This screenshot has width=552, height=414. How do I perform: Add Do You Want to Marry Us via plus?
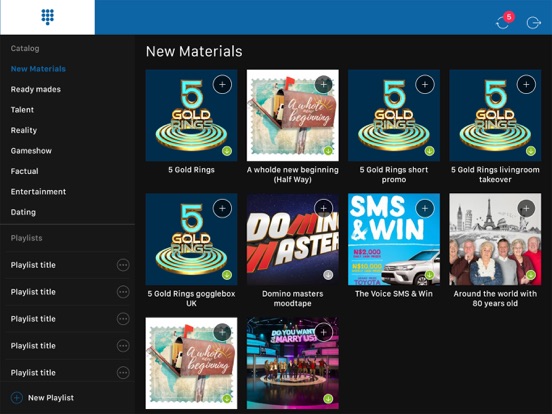(324, 332)
